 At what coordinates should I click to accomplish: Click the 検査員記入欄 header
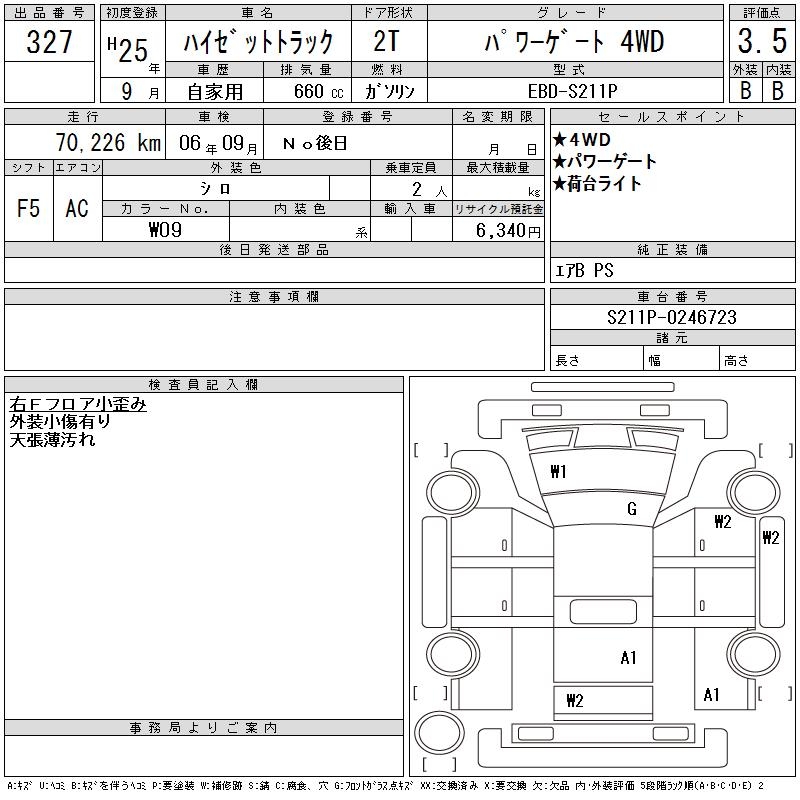pyautogui.click(x=203, y=384)
